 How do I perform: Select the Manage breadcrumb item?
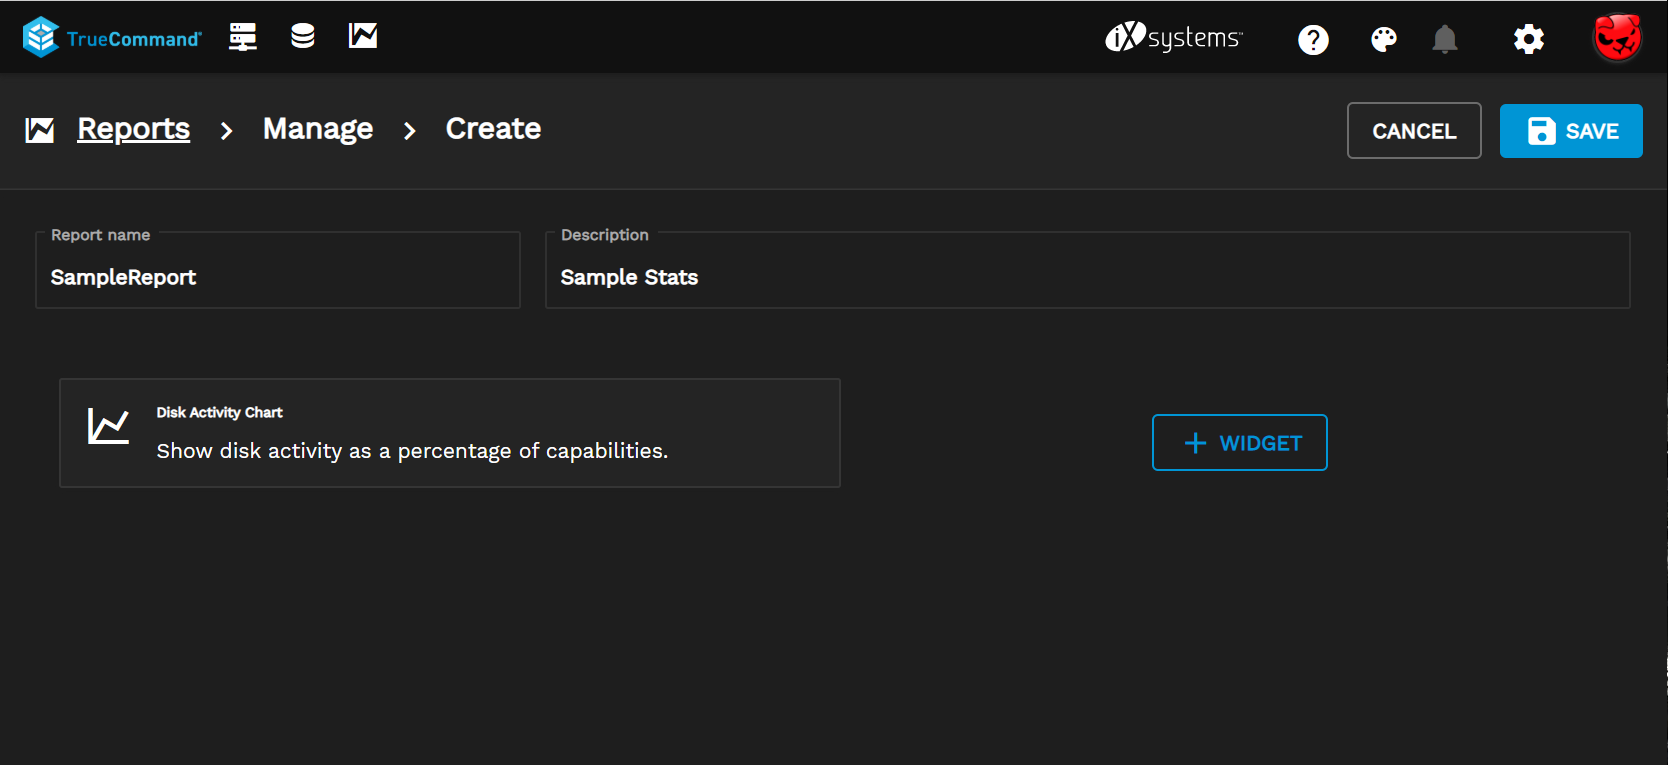coord(318,129)
